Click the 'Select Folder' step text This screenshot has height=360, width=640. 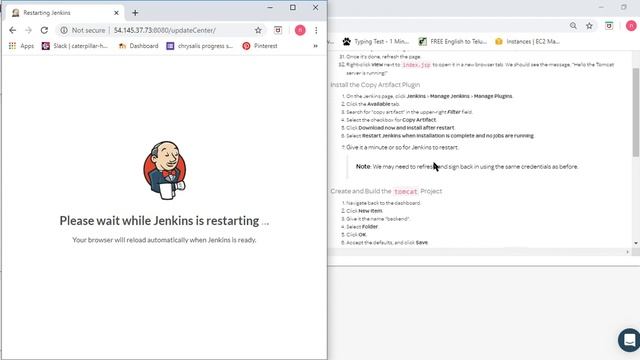pos(362,227)
